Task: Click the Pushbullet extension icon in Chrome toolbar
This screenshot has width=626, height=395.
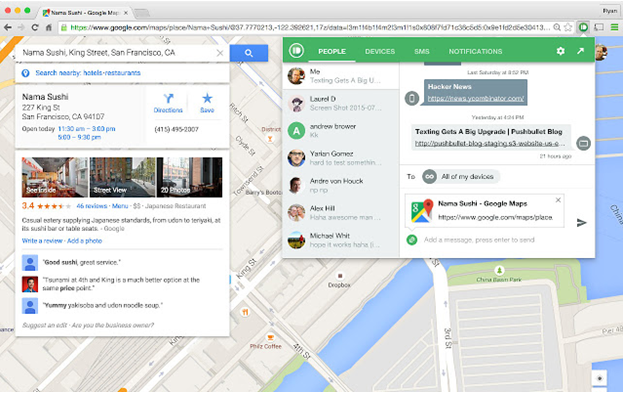Action: 583,27
